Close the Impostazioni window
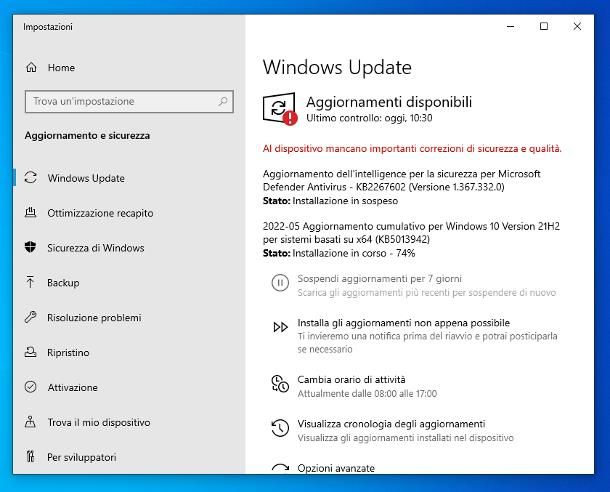 pos(577,26)
